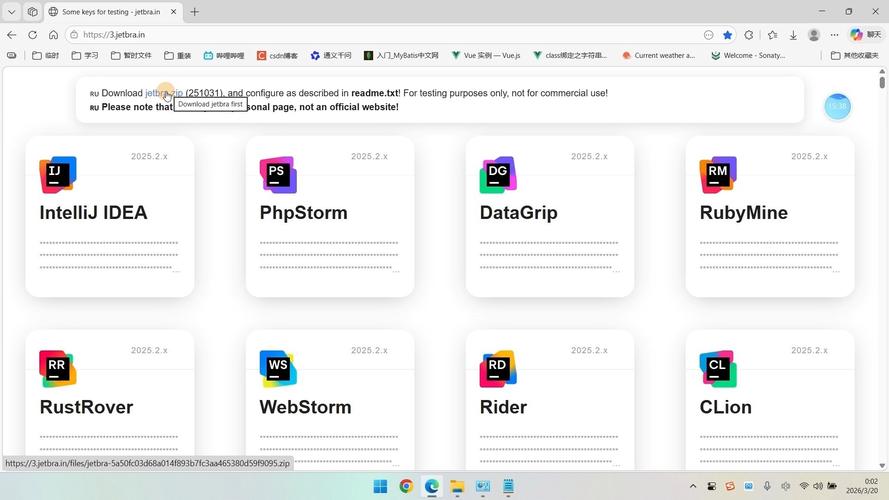Launch Chrome from the taskbar
This screenshot has height=500, width=889.
(x=406, y=486)
